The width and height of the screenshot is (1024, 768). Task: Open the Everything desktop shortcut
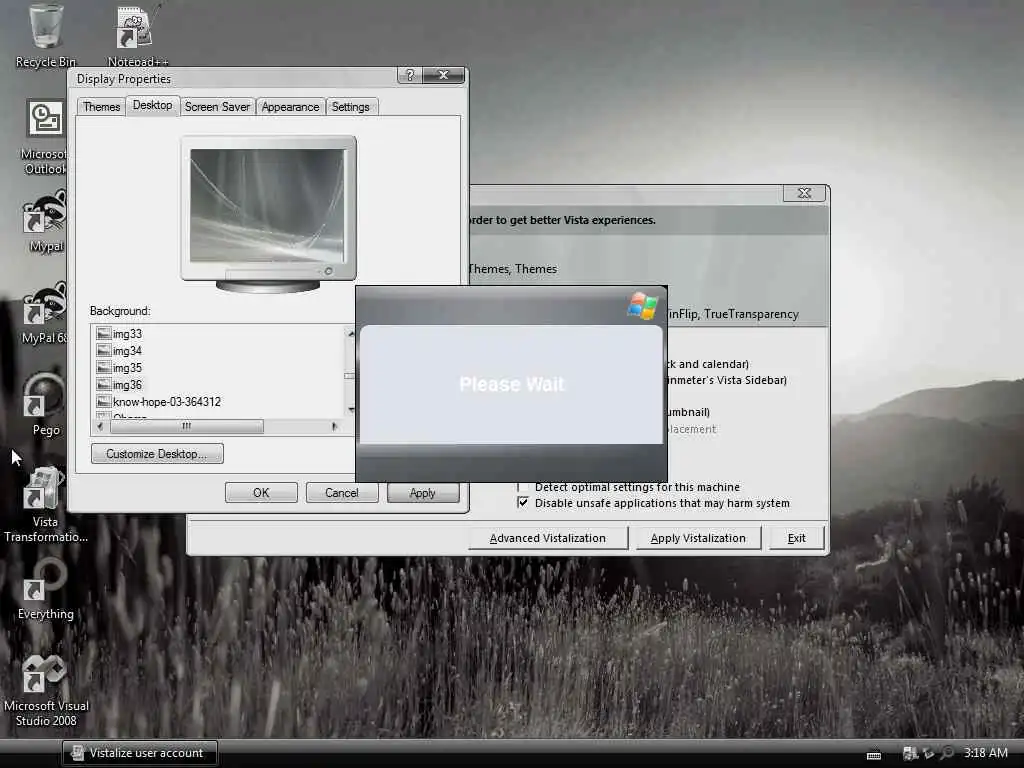(x=46, y=590)
